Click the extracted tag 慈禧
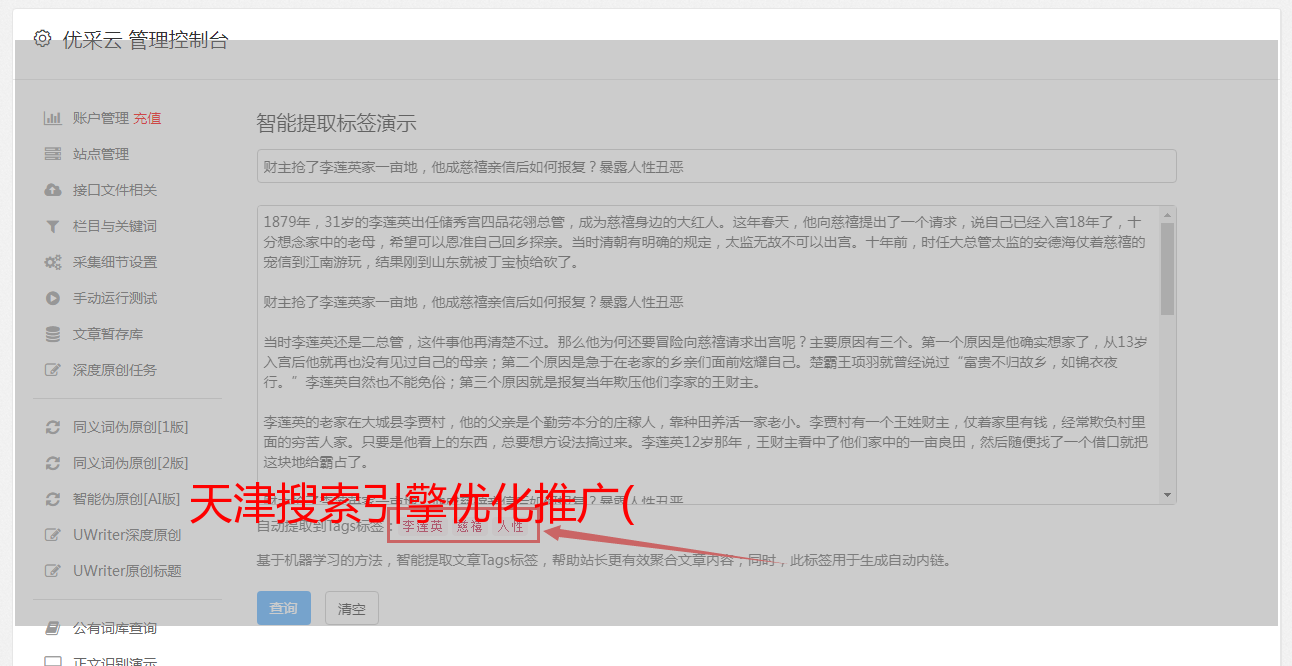The width and height of the screenshot is (1292, 666). point(470,526)
